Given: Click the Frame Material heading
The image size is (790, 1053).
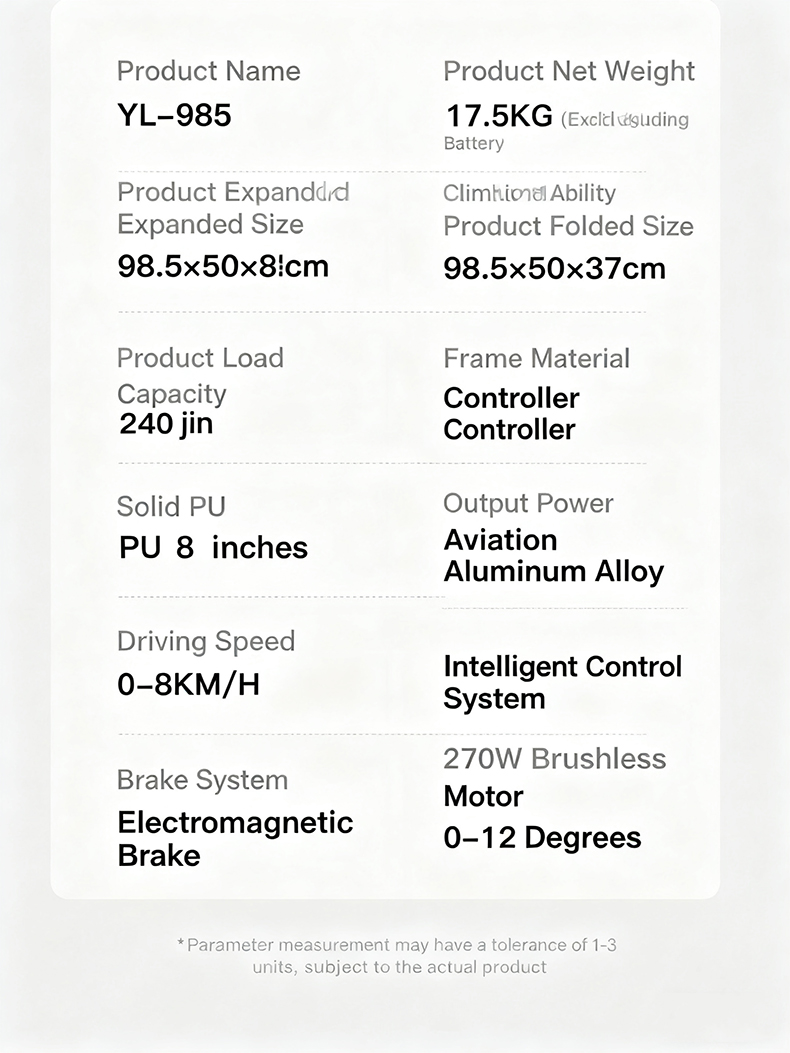Looking at the screenshot, I should 536,359.
